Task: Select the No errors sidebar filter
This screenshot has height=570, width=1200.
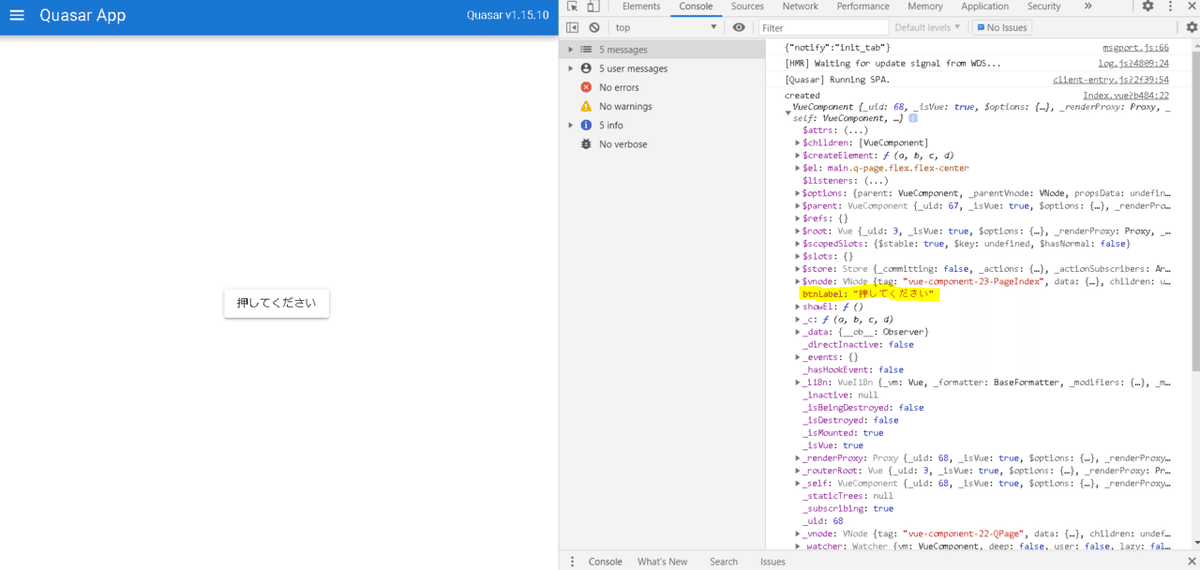Action: 618,87
